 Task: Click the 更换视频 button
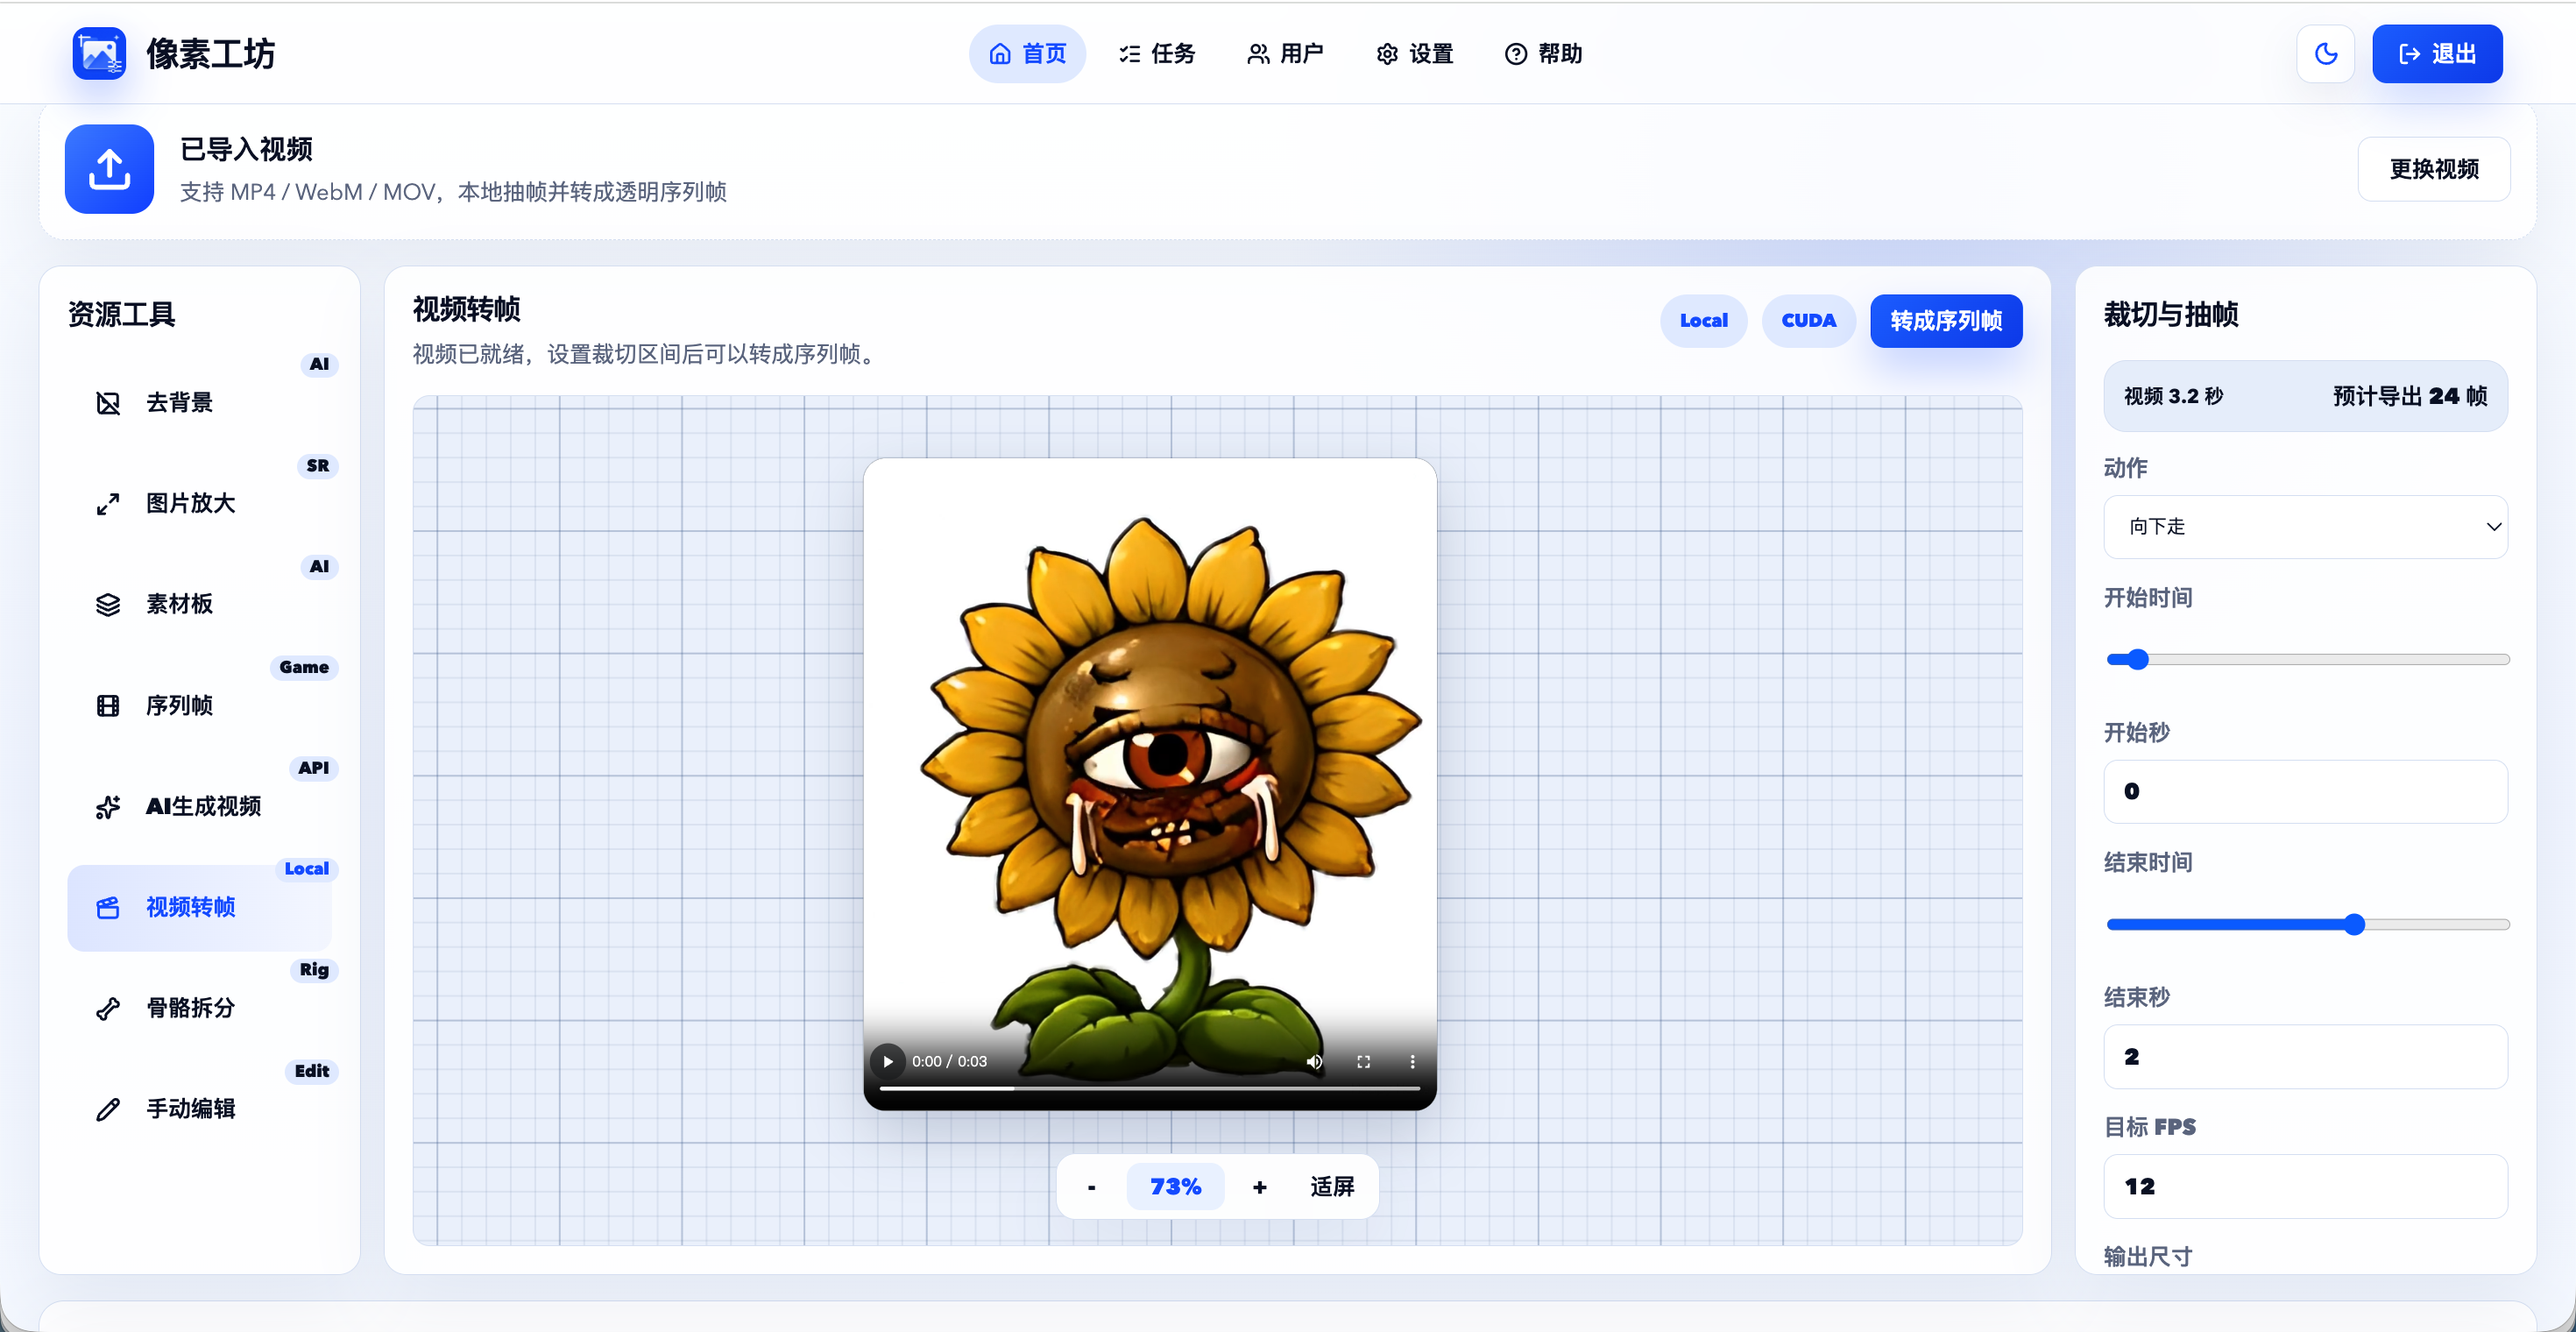point(2433,169)
